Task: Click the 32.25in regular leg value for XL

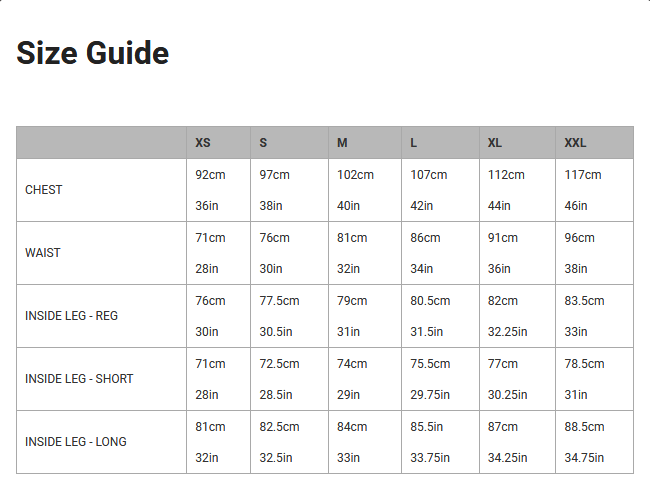Action: pos(507,332)
